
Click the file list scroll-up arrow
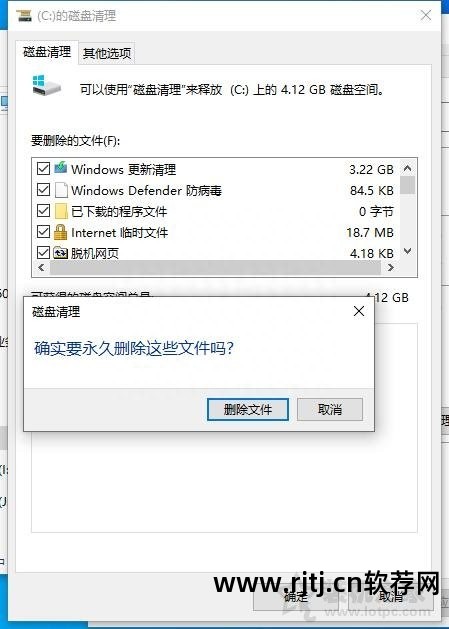click(407, 168)
